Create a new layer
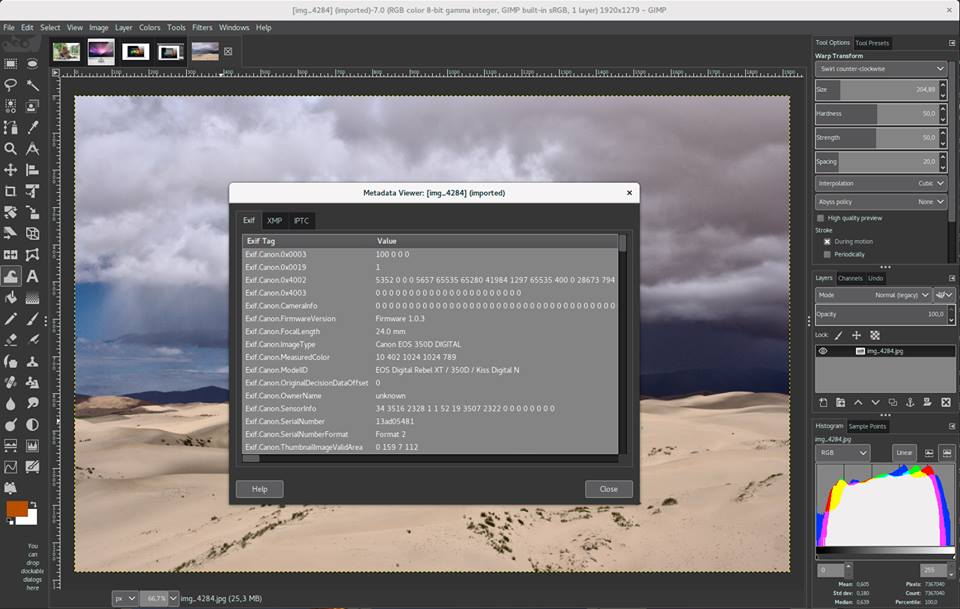The height and width of the screenshot is (609, 960). [x=822, y=401]
